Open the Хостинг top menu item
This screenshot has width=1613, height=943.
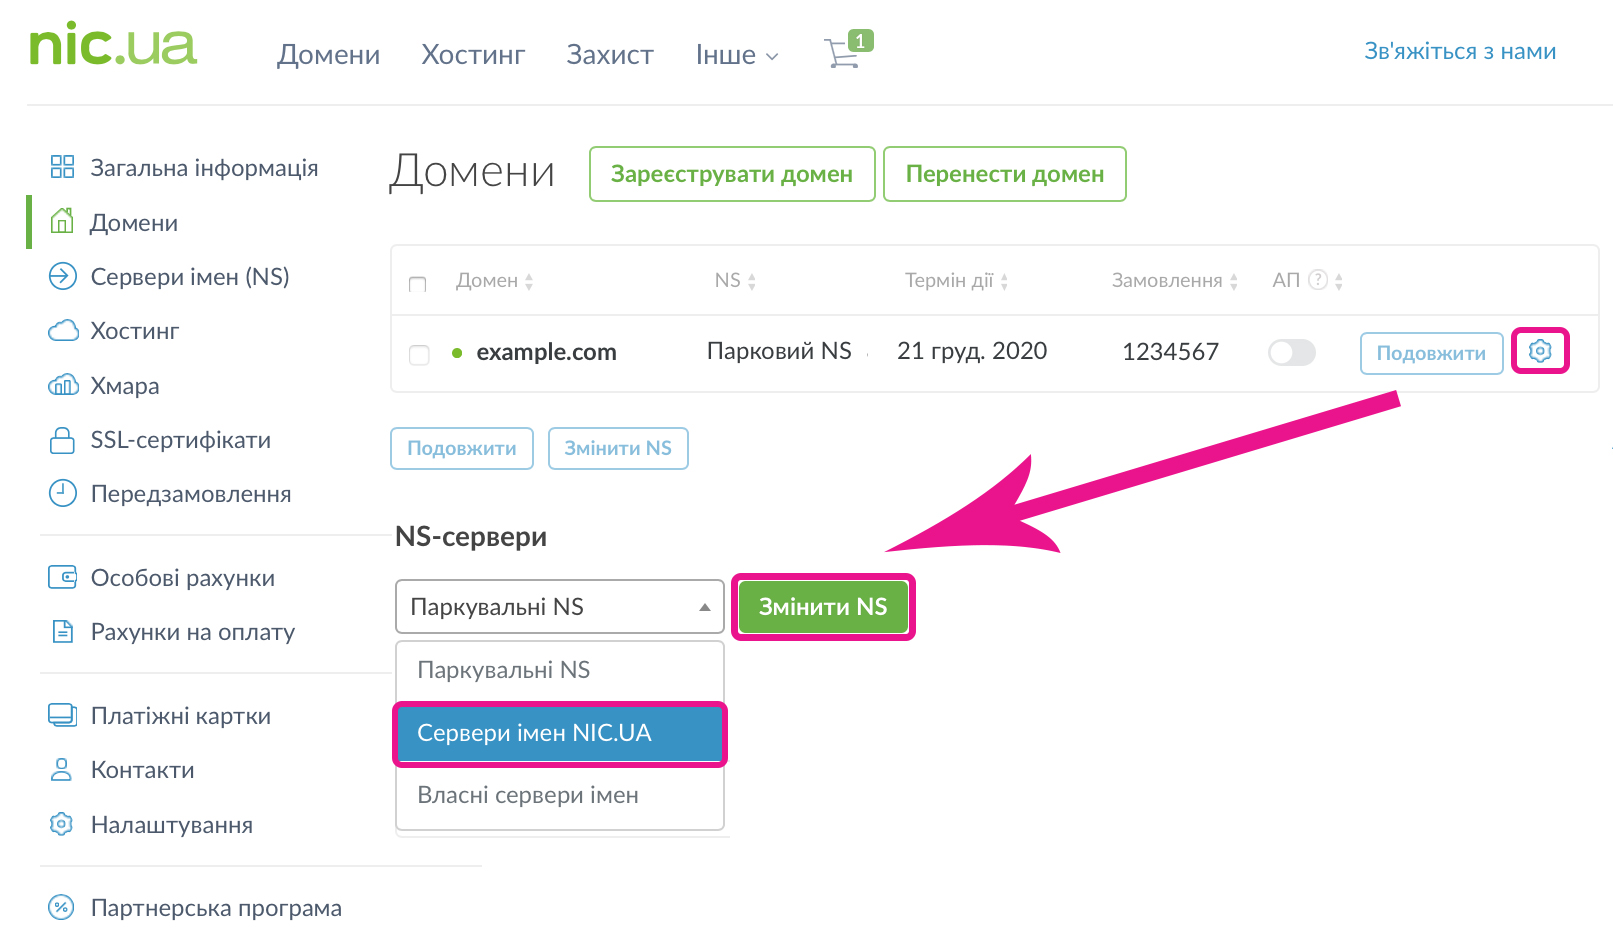pos(473,55)
